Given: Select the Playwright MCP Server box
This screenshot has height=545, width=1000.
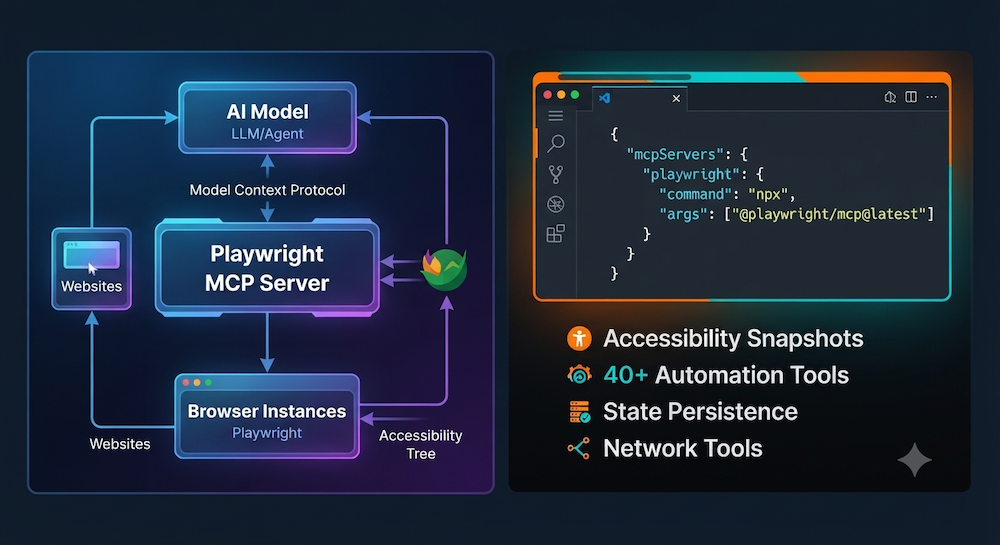Looking at the screenshot, I should click(x=267, y=268).
